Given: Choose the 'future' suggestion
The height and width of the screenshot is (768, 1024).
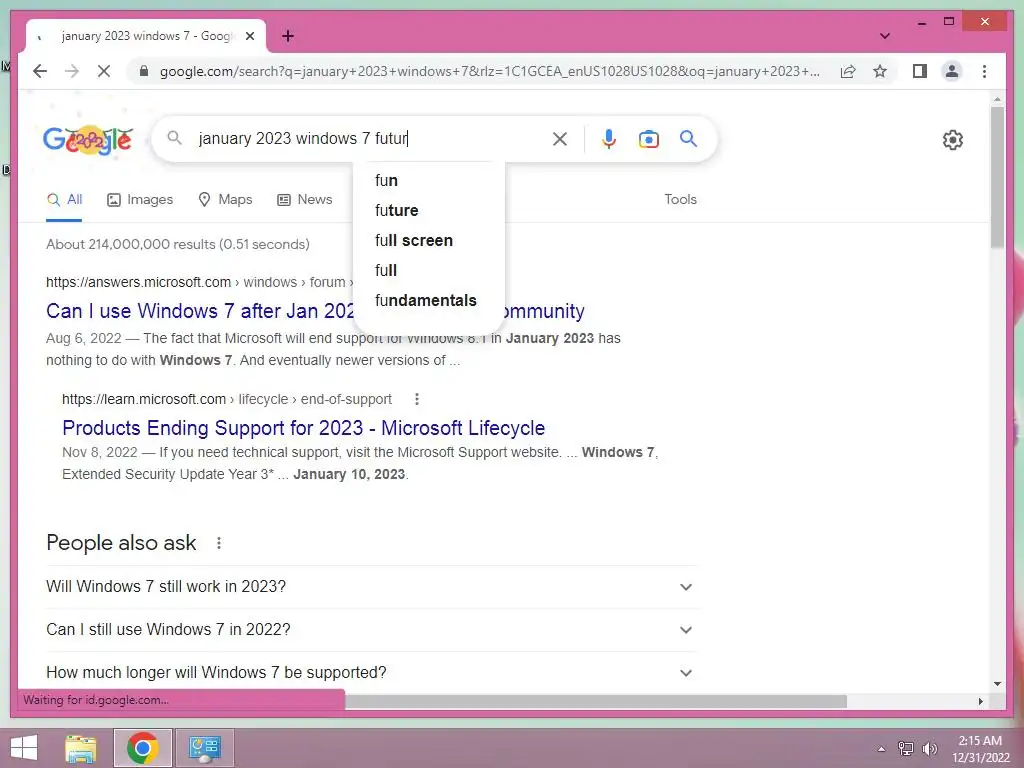Looking at the screenshot, I should pyautogui.click(x=429, y=210).
